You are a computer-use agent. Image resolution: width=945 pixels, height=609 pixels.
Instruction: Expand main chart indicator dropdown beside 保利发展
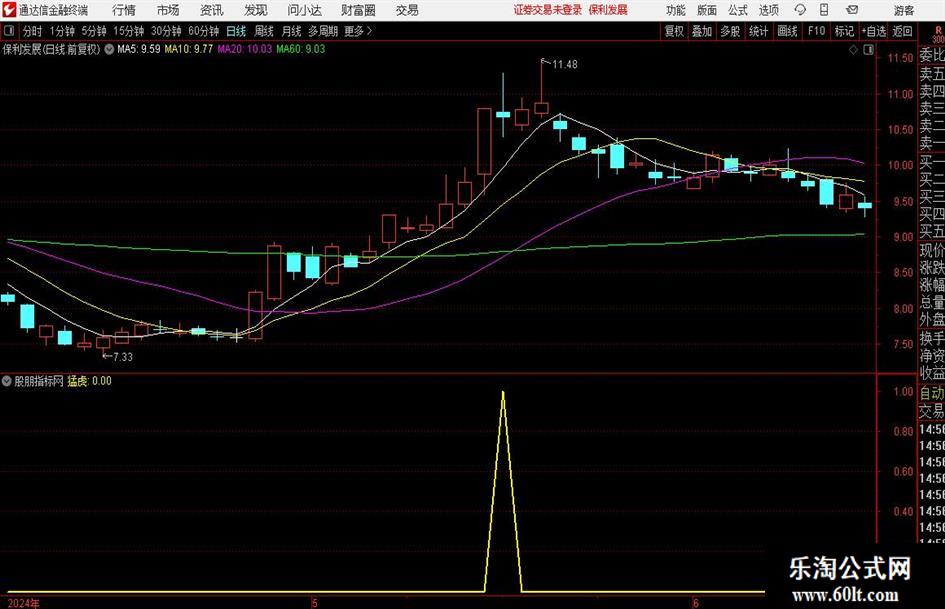(x=109, y=49)
